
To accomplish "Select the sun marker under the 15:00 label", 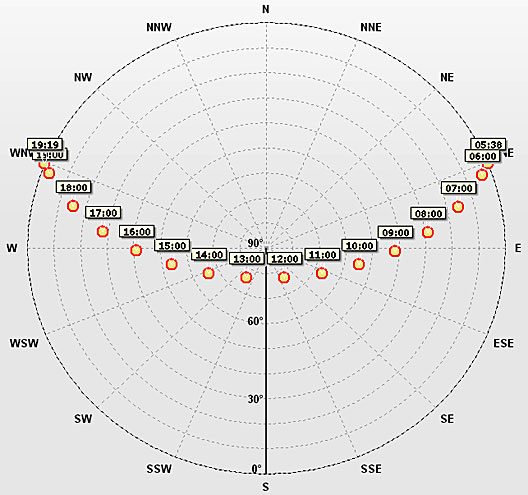I will pyautogui.click(x=172, y=264).
